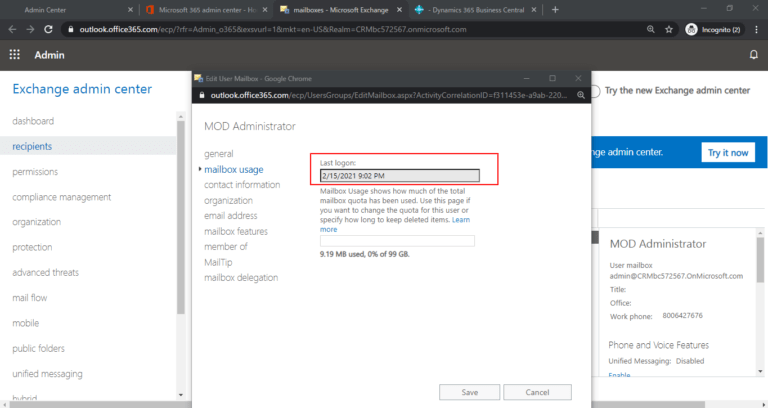
Task: Select mailbox usage in the mailbox dialog
Action: pyautogui.click(x=234, y=169)
